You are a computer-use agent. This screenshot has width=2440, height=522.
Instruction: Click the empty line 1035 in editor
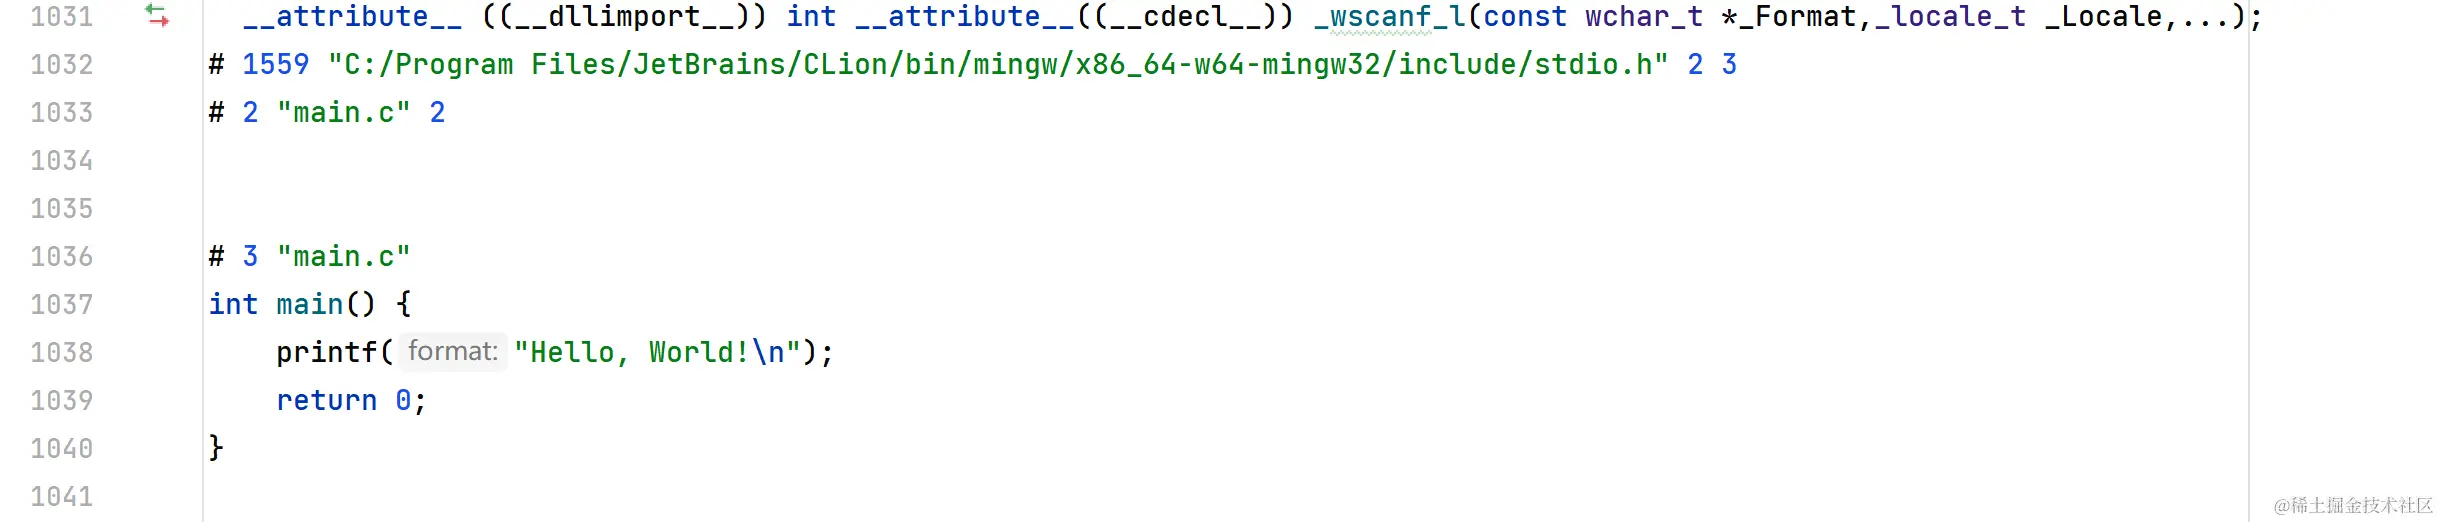(1225, 209)
